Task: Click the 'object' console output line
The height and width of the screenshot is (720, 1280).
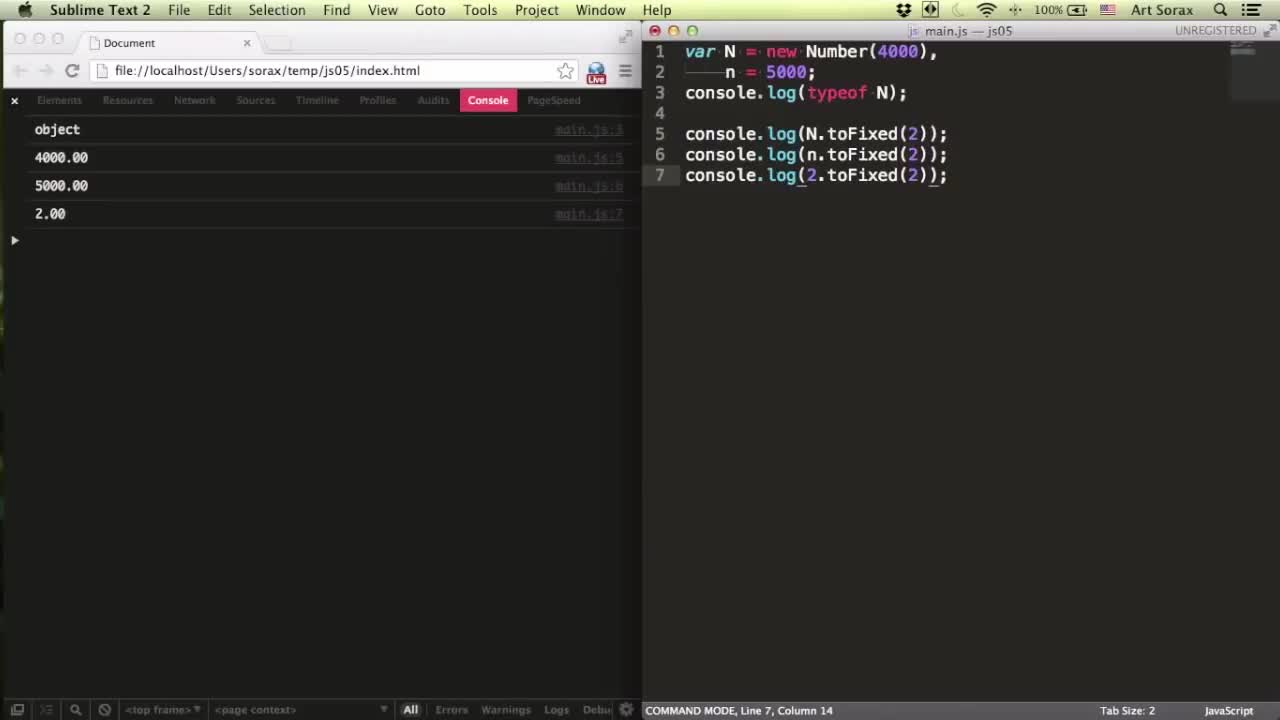Action: tap(57, 129)
